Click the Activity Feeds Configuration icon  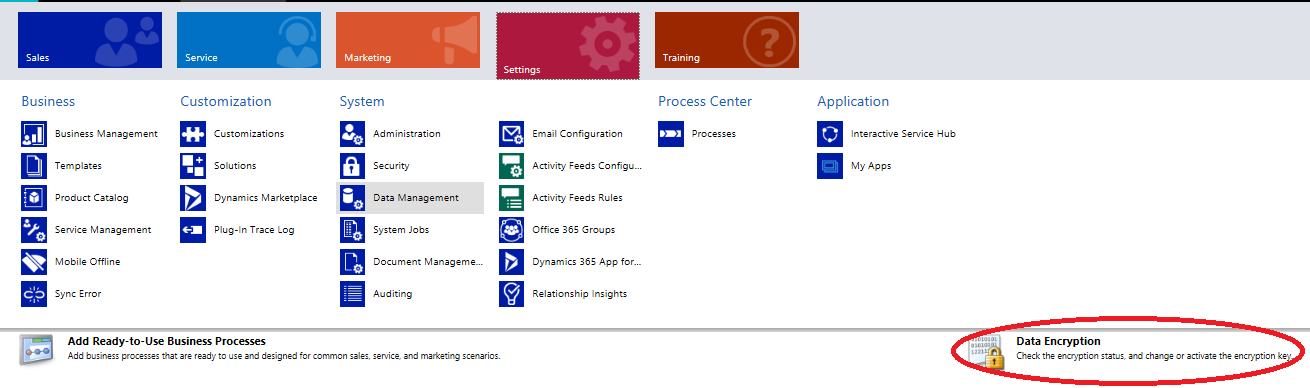(512, 166)
